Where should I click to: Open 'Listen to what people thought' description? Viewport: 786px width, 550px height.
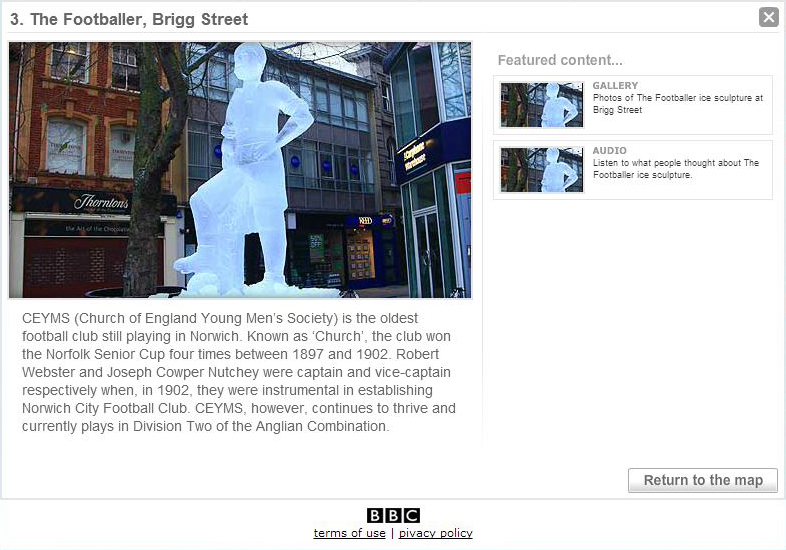676,169
